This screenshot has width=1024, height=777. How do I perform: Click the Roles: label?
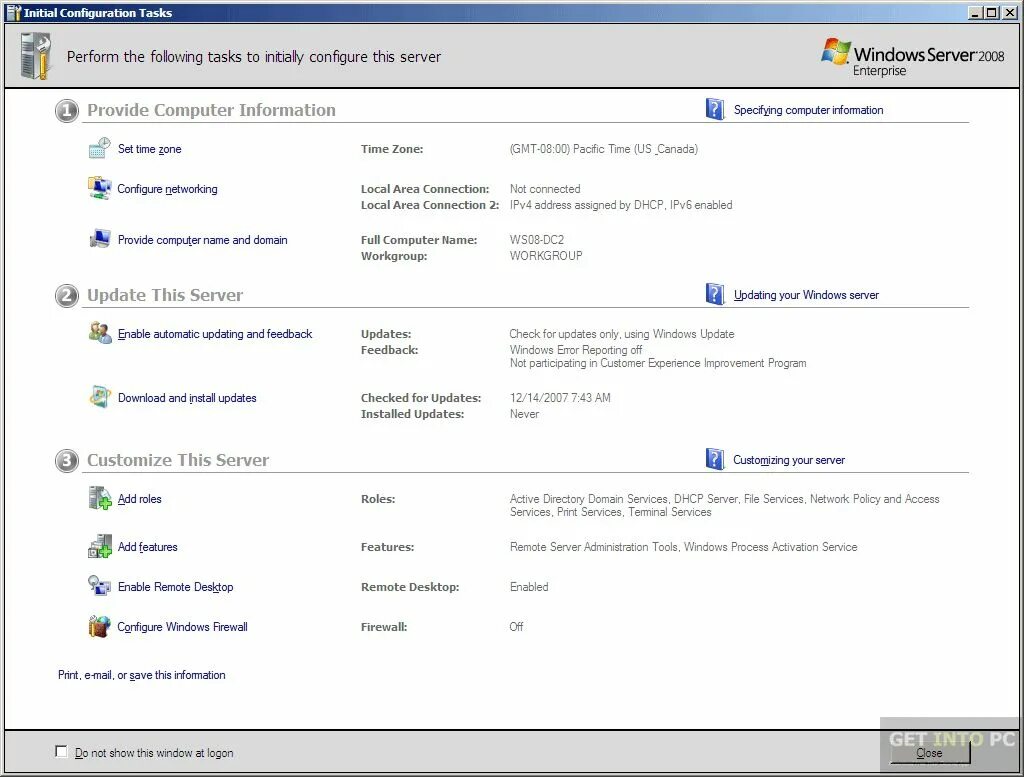(378, 499)
